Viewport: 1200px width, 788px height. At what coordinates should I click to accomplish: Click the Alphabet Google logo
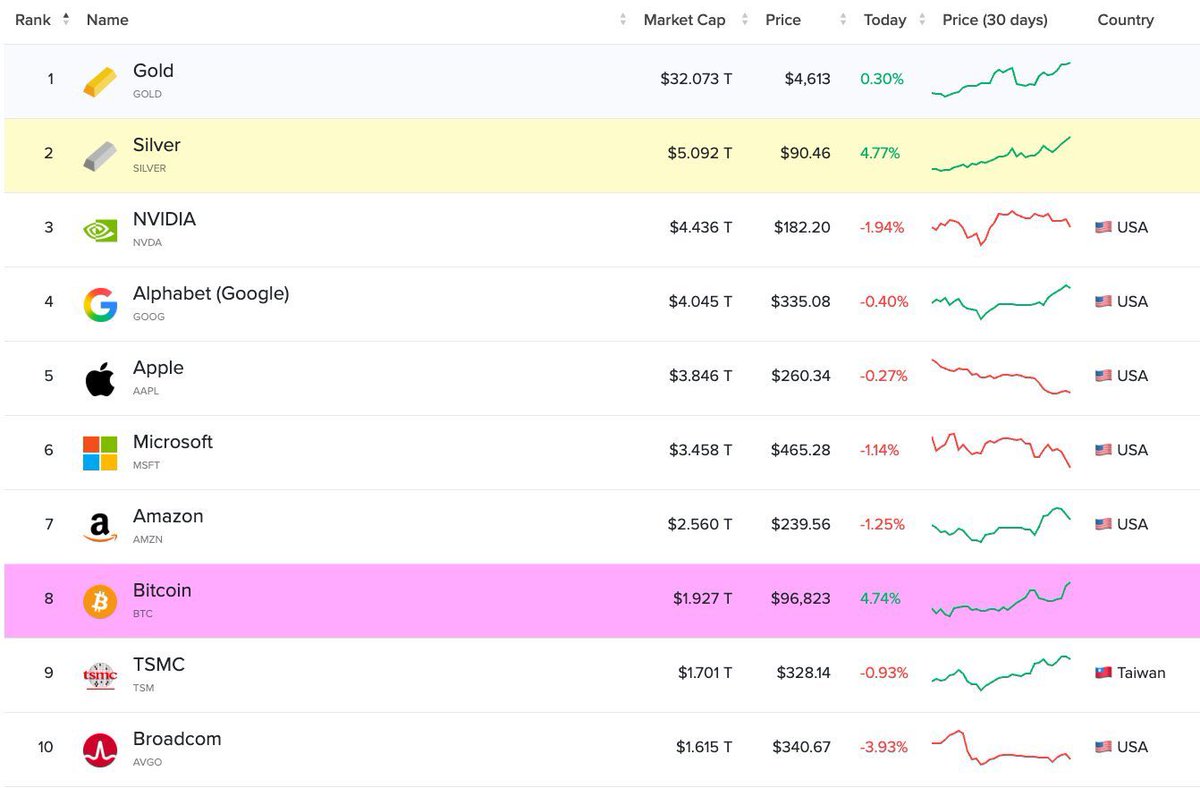100,304
